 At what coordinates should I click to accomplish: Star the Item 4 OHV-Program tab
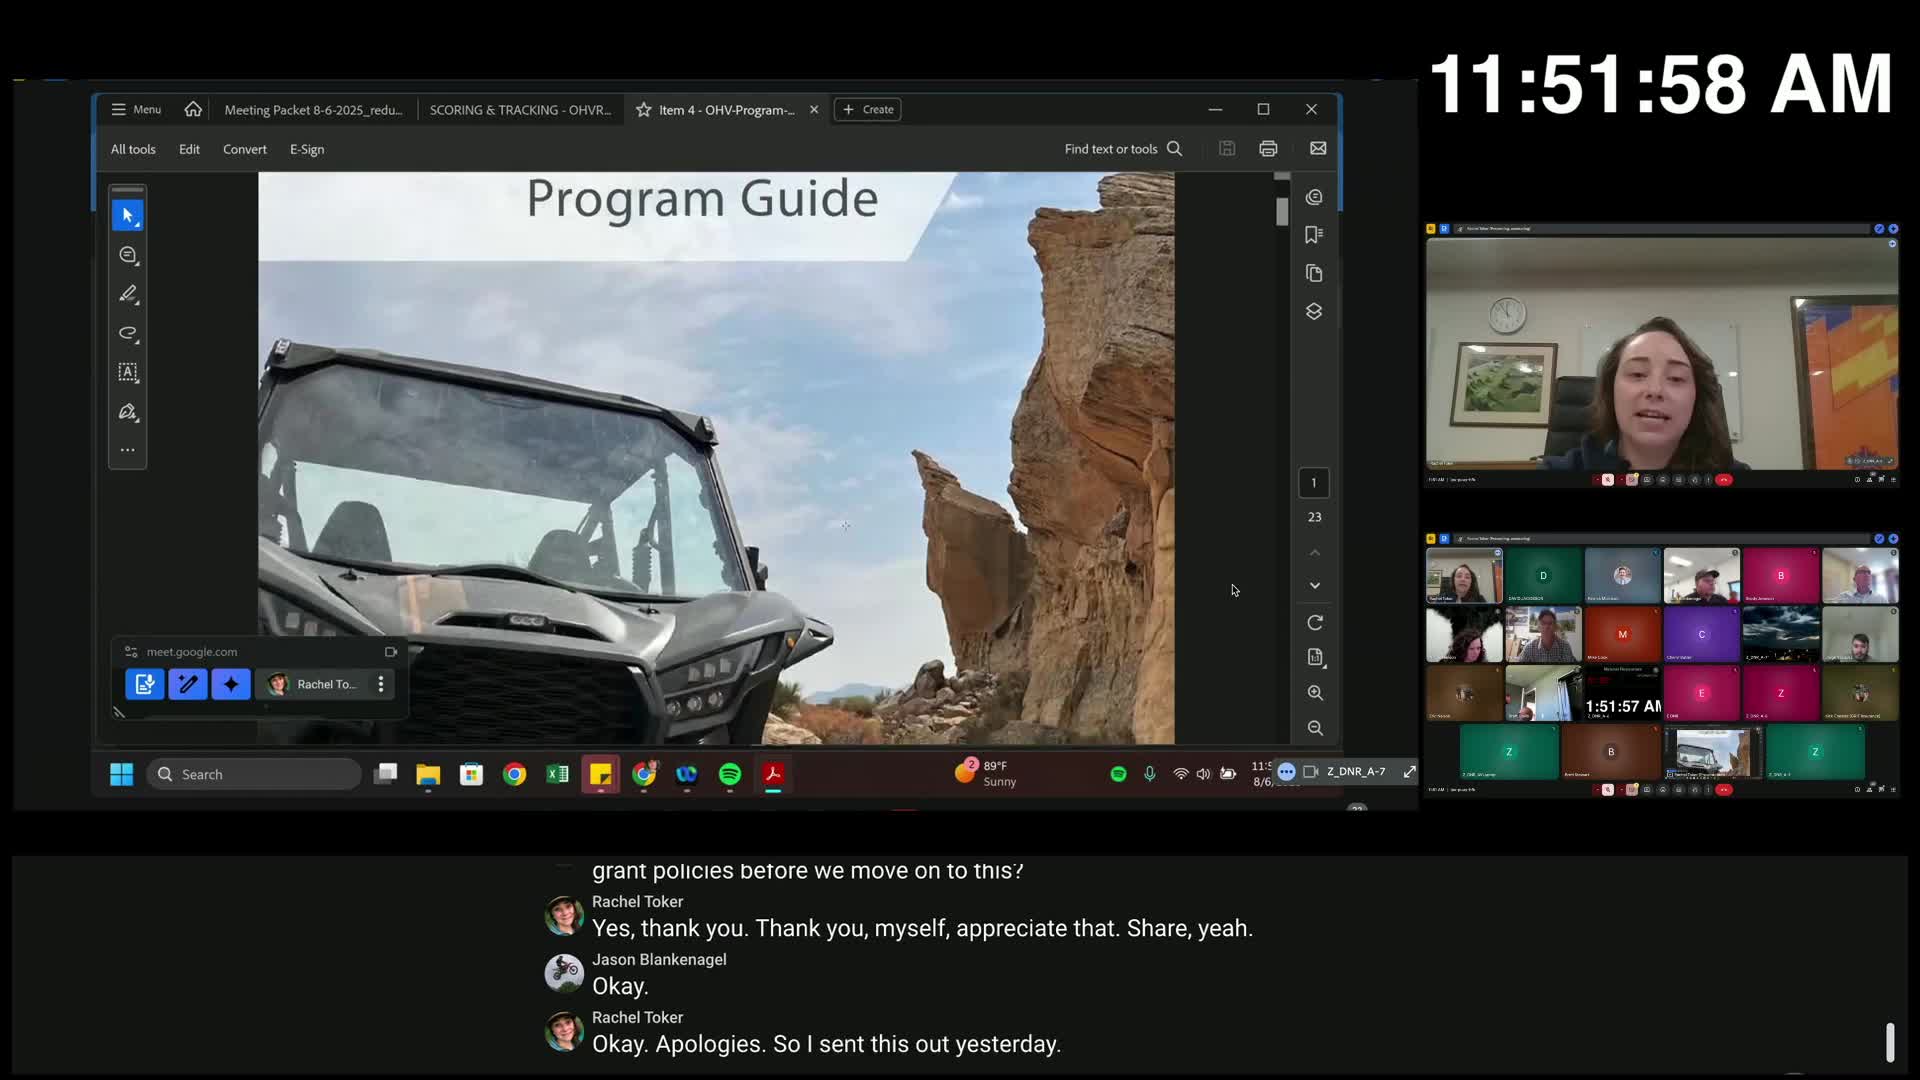tap(644, 110)
